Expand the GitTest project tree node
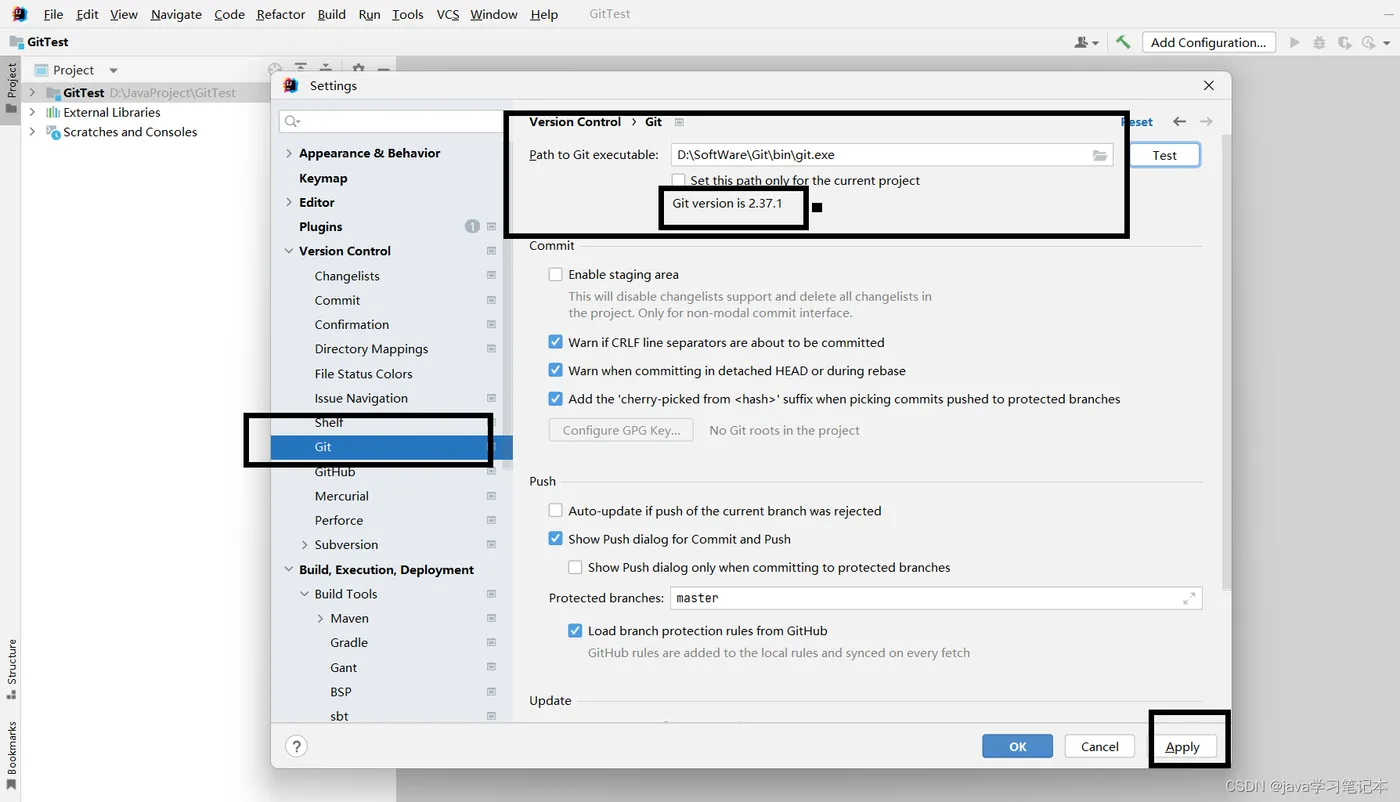Screen dimensions: 1400x802 point(33,92)
